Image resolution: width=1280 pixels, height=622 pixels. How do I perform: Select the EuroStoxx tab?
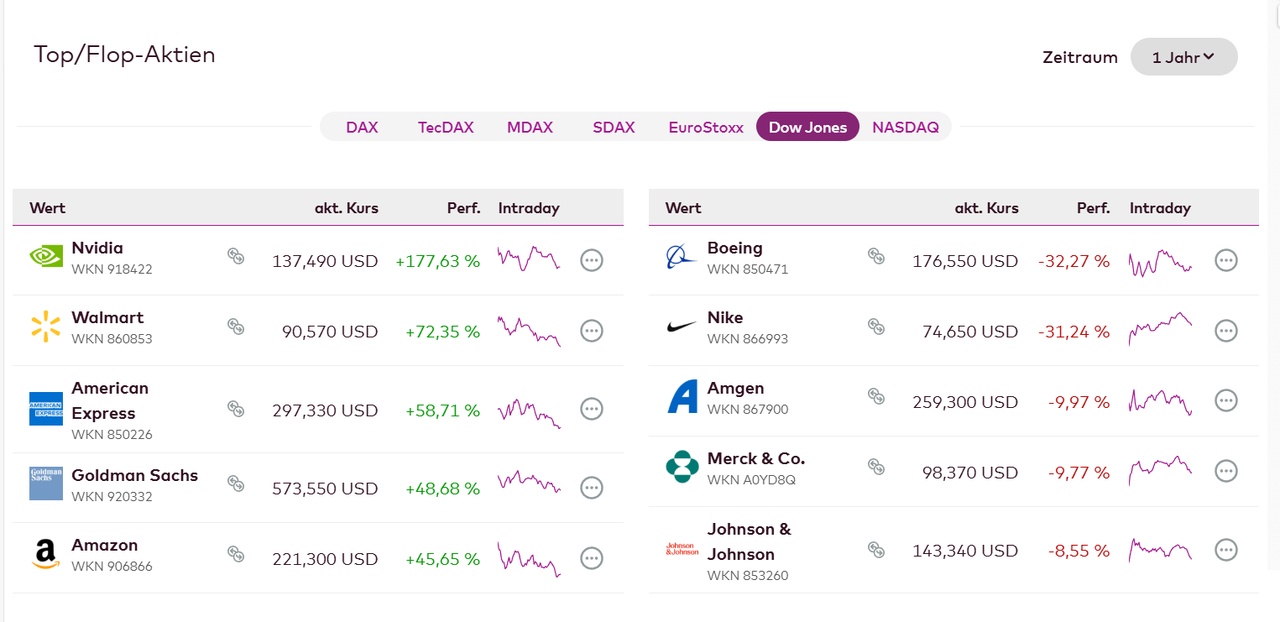(x=706, y=127)
